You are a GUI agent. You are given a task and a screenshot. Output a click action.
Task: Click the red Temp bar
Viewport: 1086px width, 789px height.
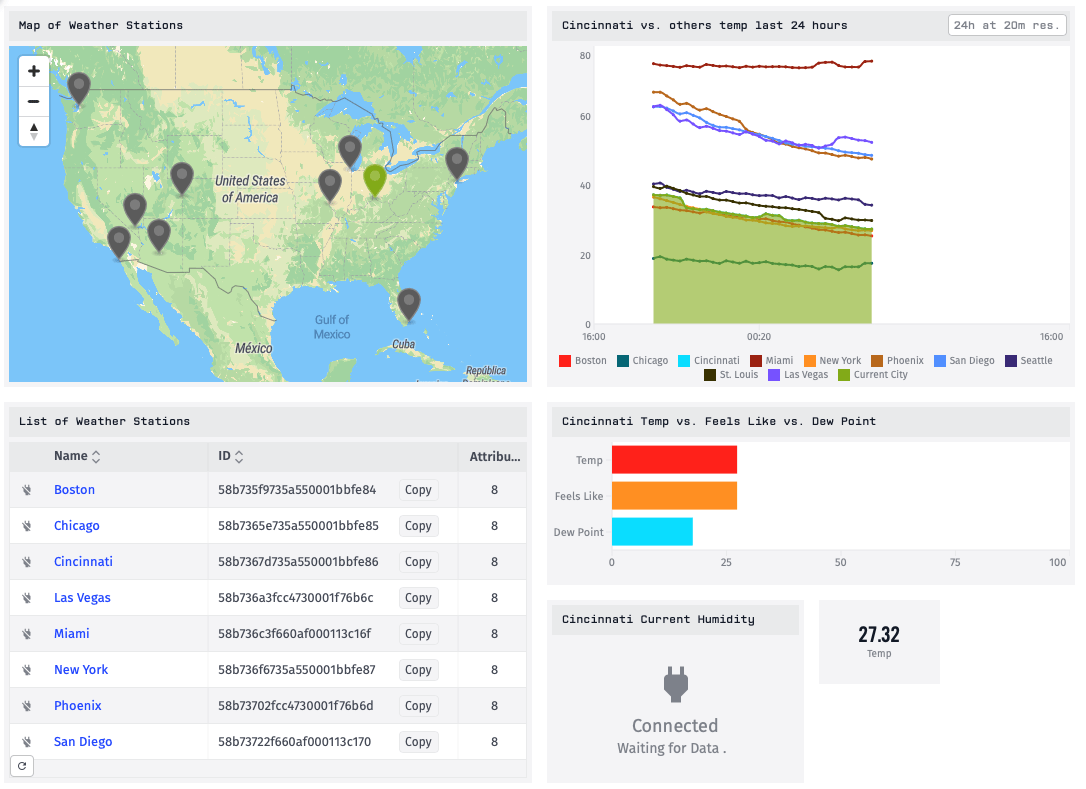(x=674, y=460)
